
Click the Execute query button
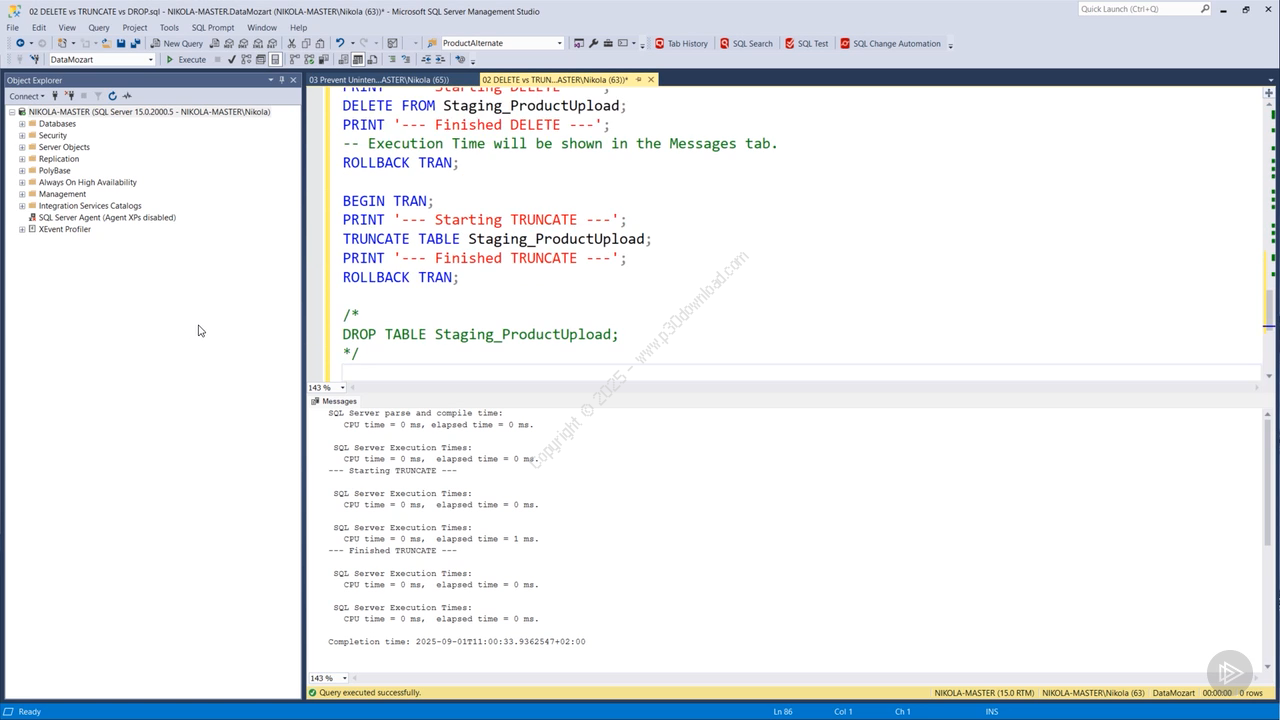tap(186, 60)
